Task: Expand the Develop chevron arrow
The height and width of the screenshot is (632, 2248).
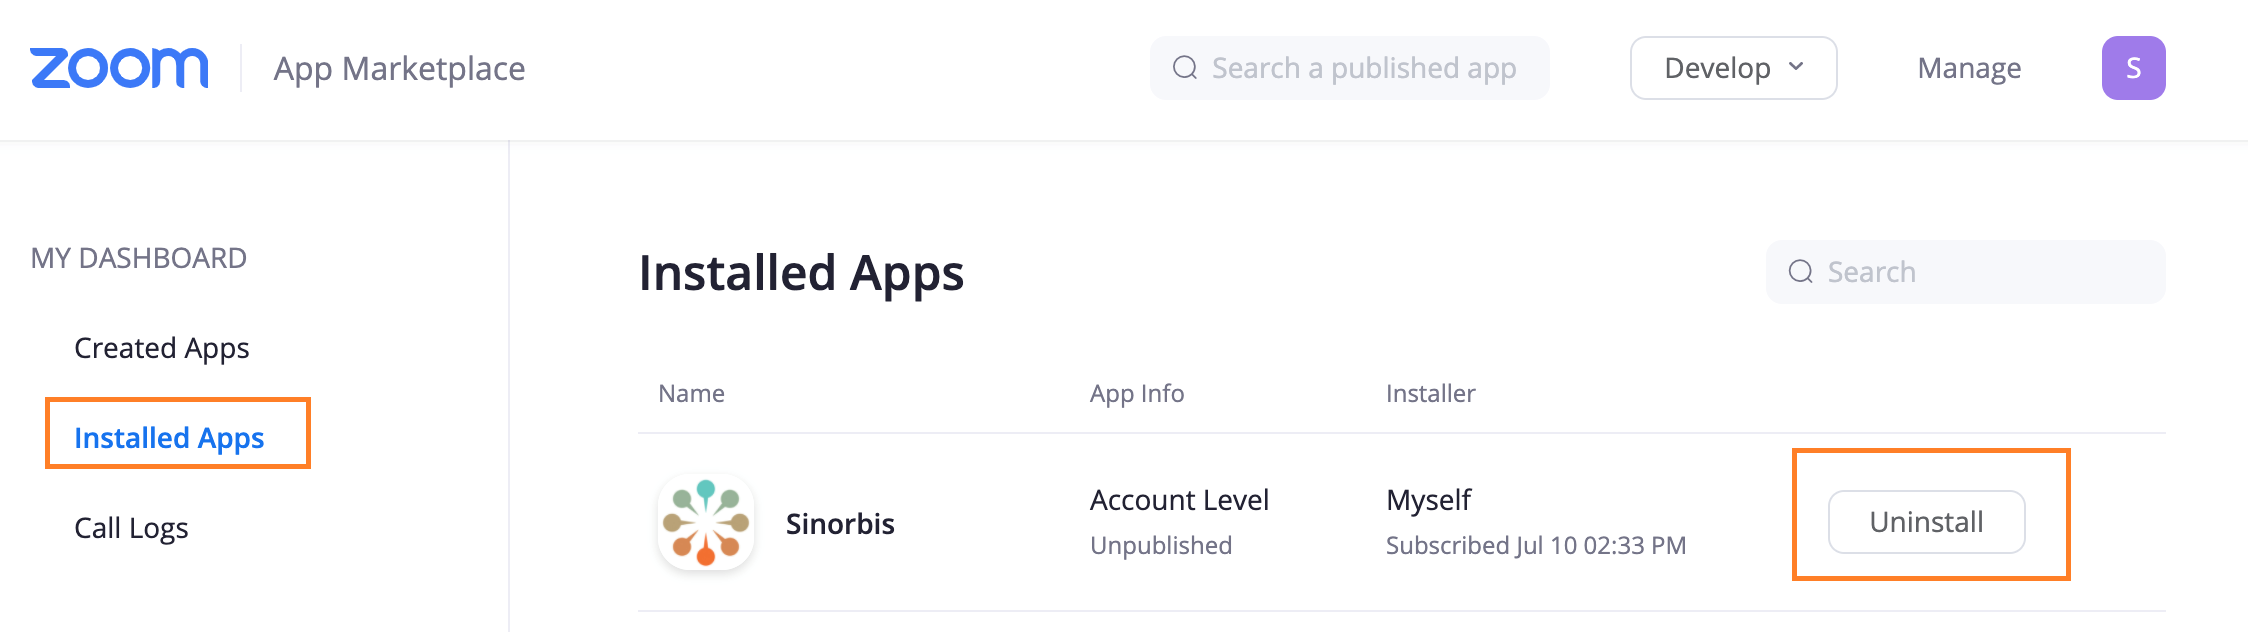Action: pos(1796,67)
